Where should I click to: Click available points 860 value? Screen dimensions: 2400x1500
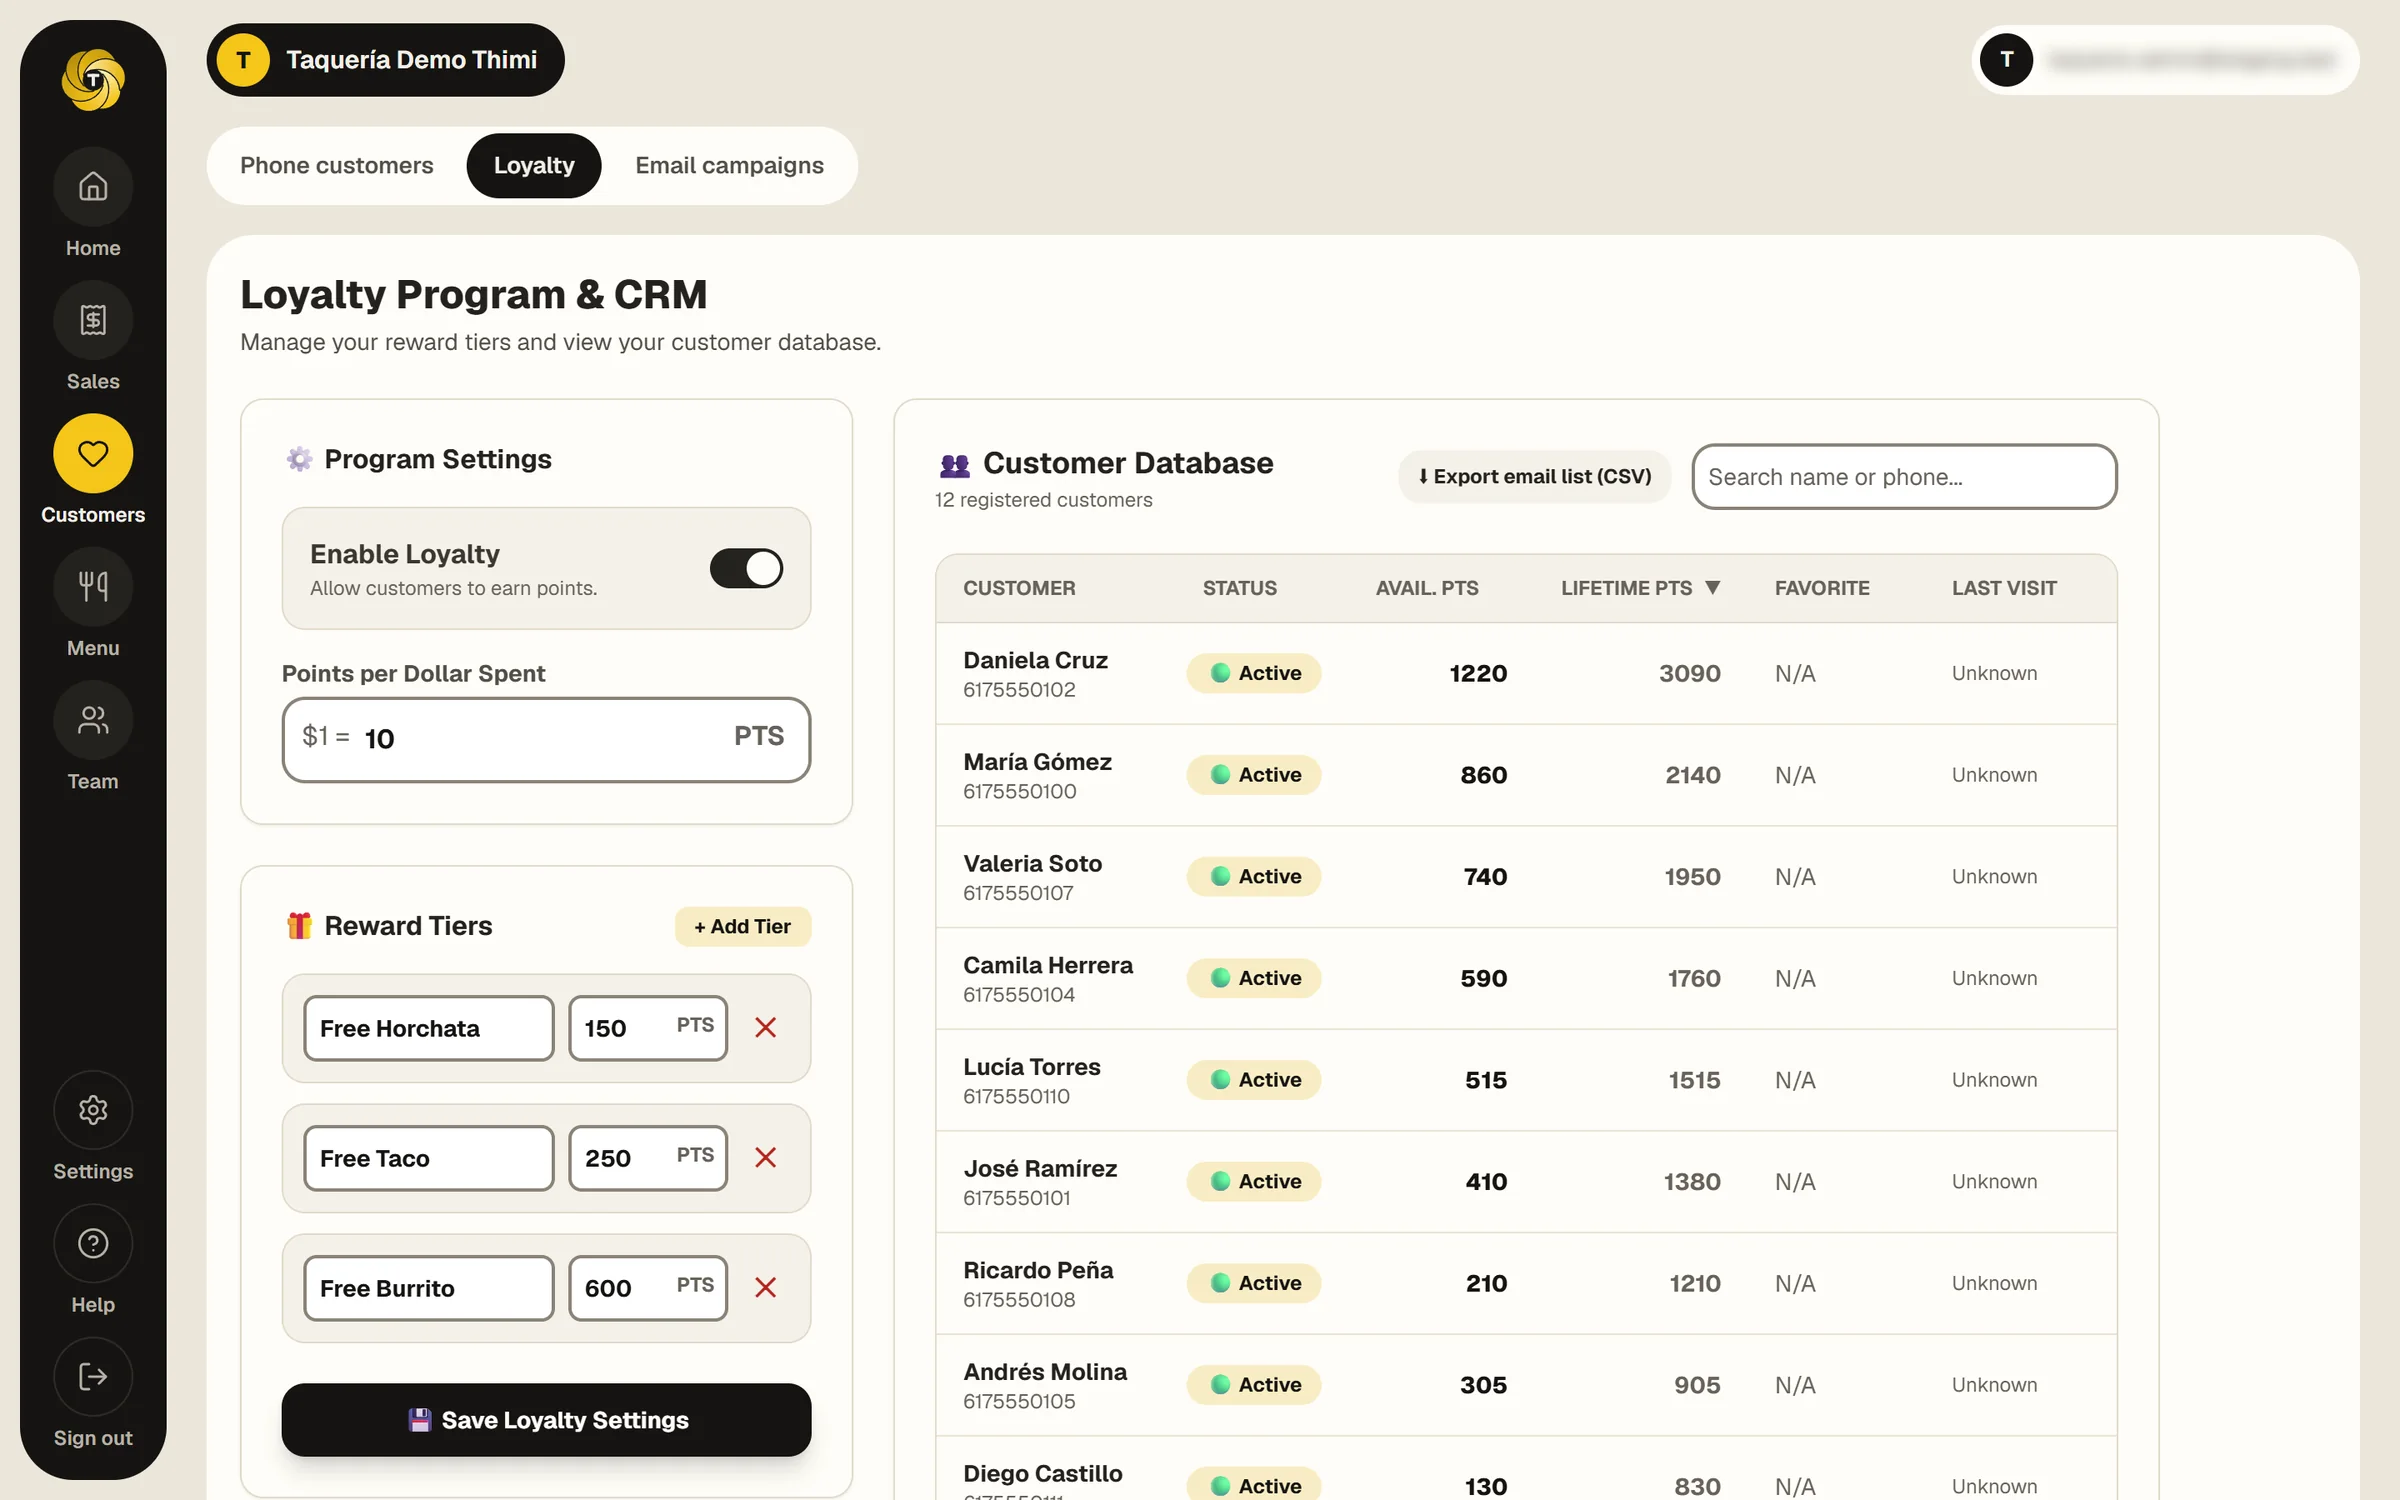coord(1483,775)
